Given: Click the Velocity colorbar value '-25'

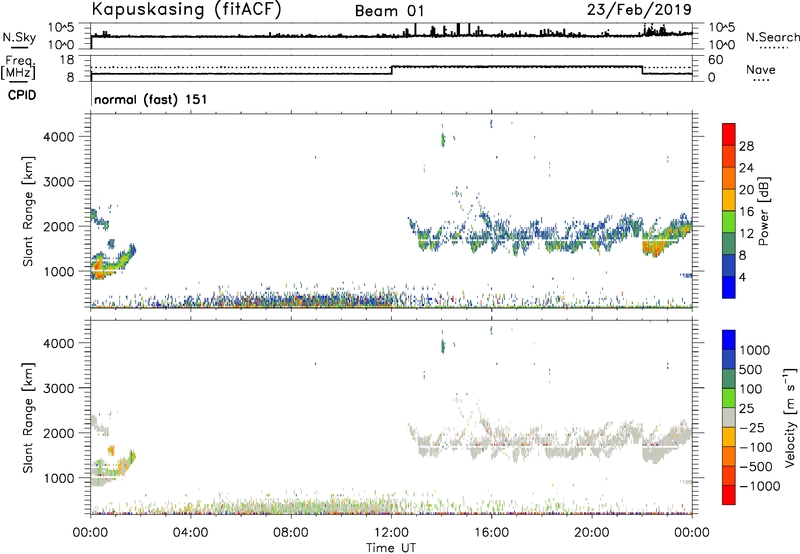Looking at the screenshot, I should tap(752, 427).
